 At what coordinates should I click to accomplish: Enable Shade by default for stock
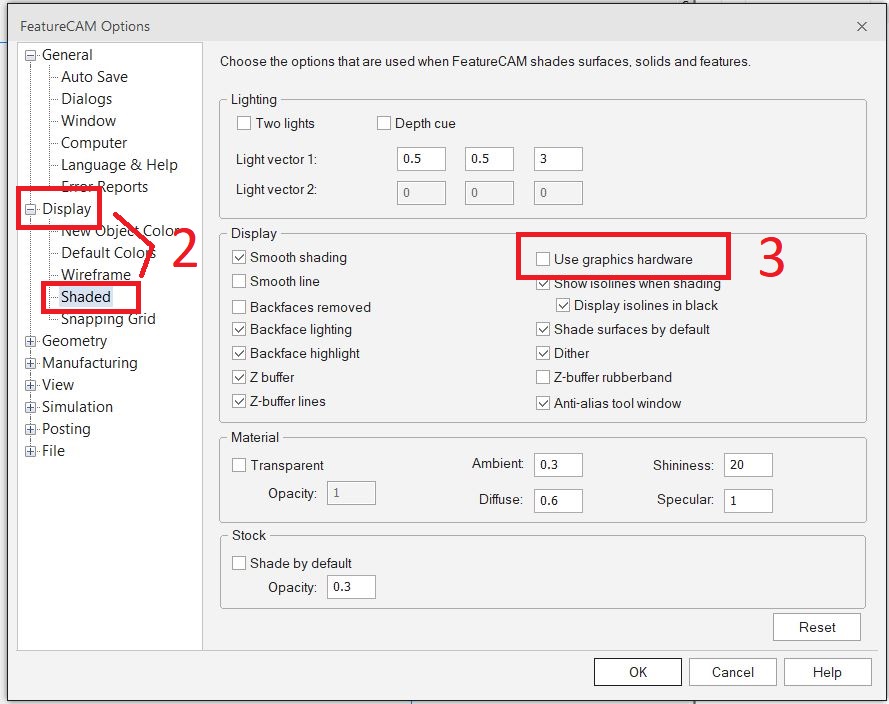(239, 563)
